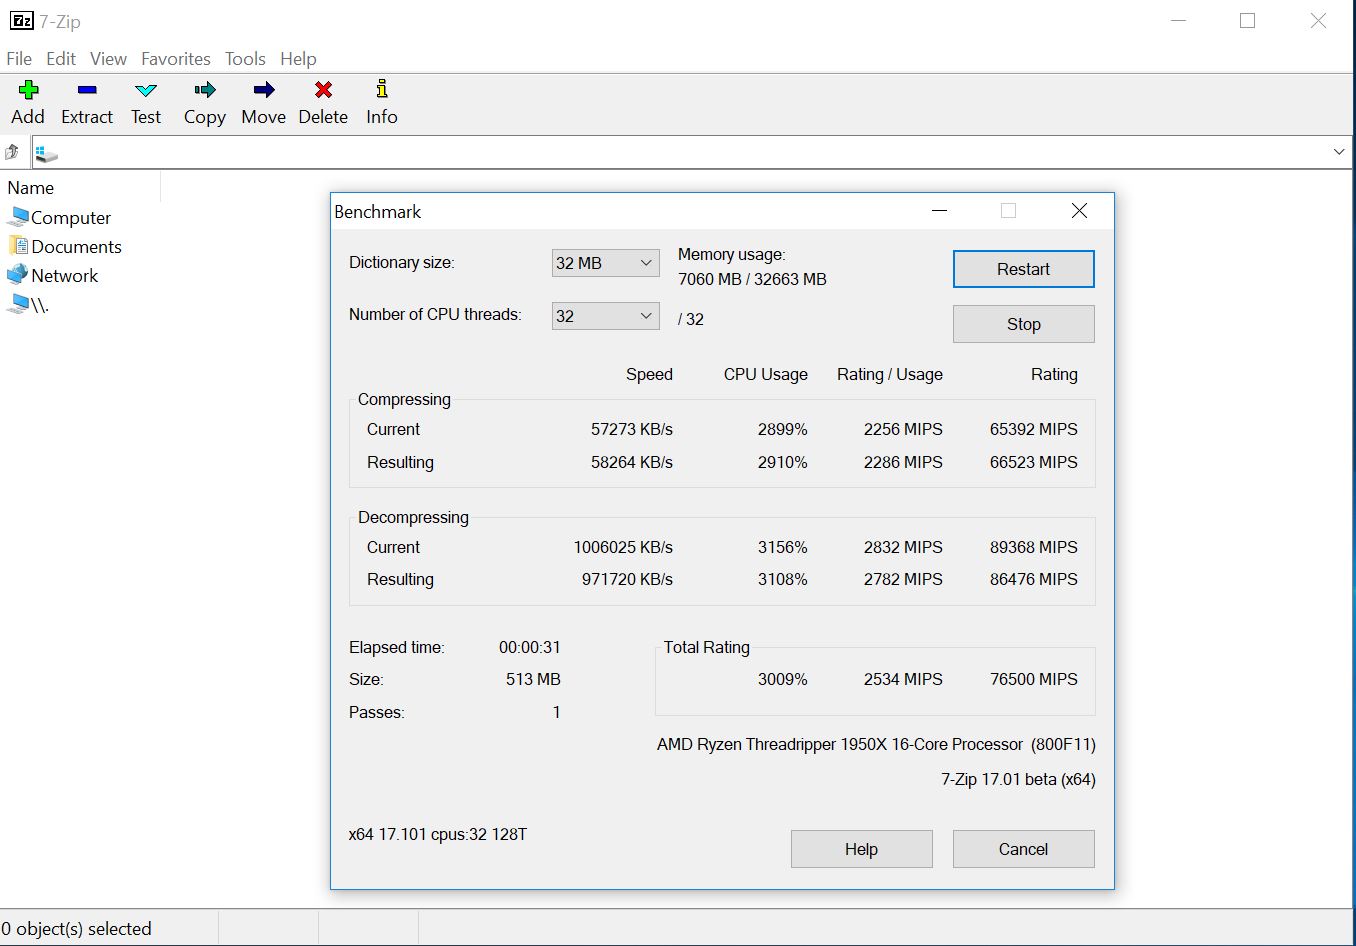
Task: Hit the red X Delete icon
Action: pyautogui.click(x=323, y=90)
